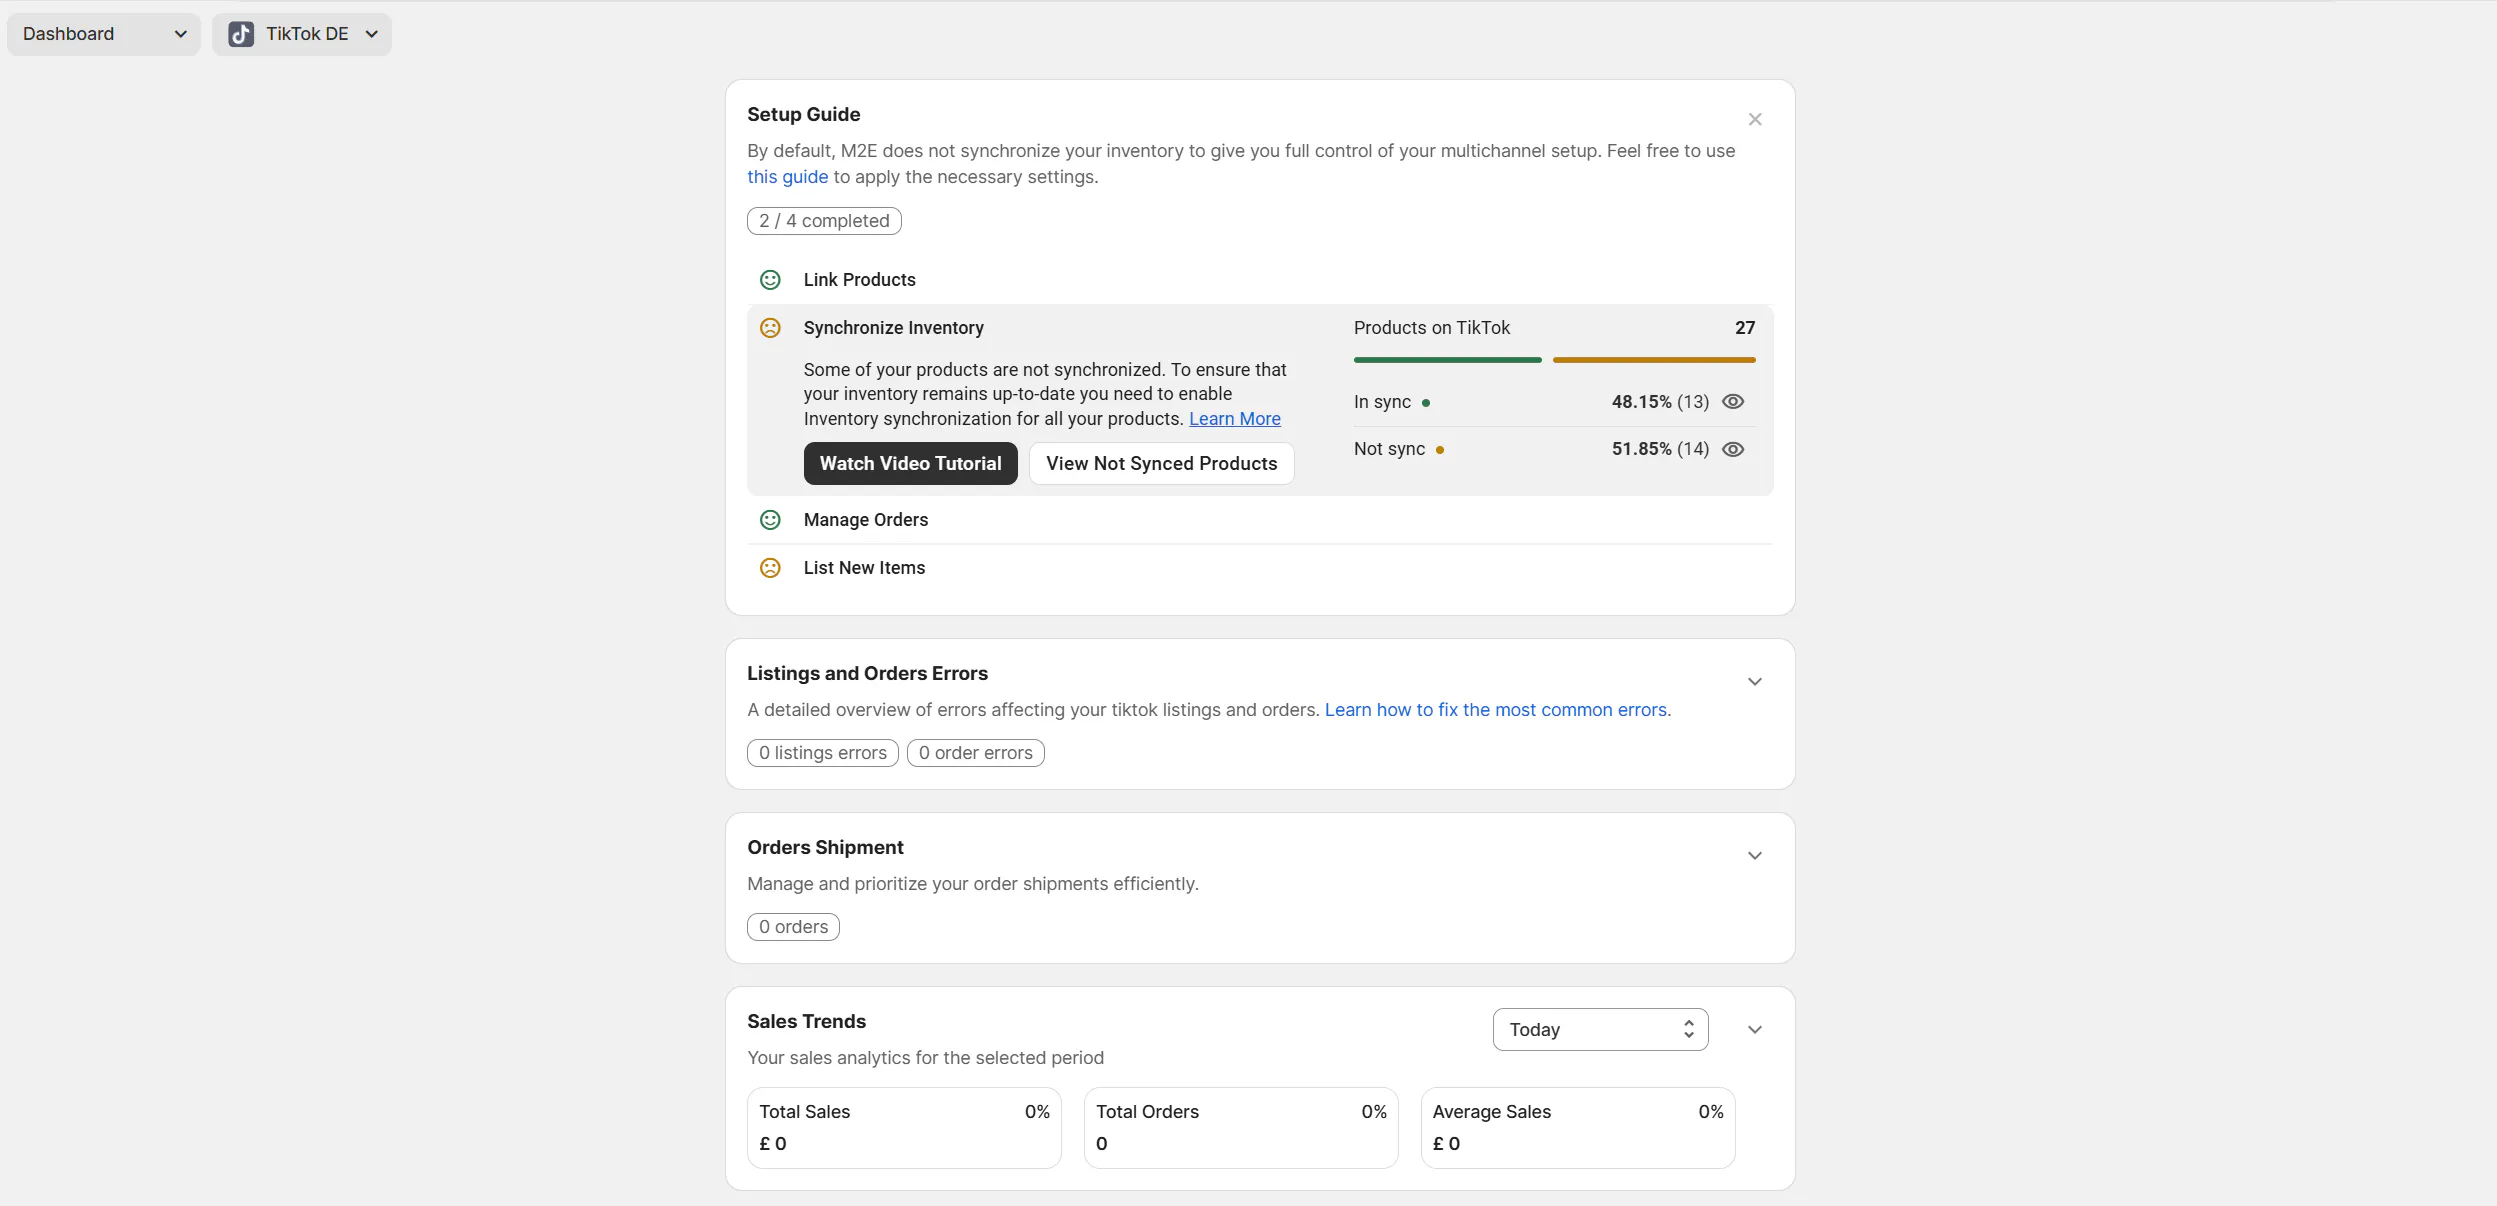Click the sad face beside List New Items
The width and height of the screenshot is (2497, 1206).
pyautogui.click(x=770, y=568)
